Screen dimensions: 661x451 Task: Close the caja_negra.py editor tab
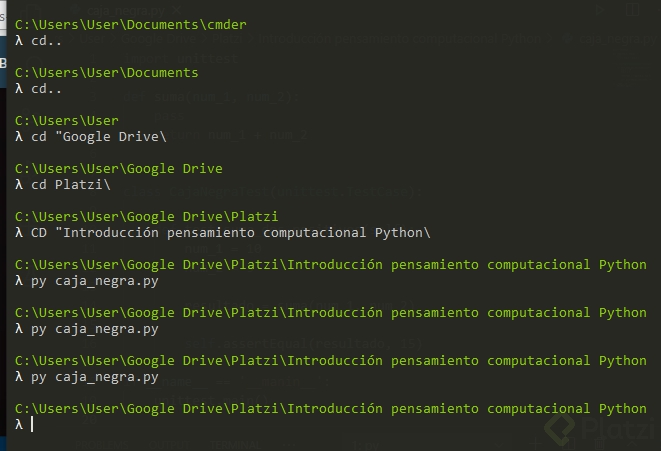177,9
